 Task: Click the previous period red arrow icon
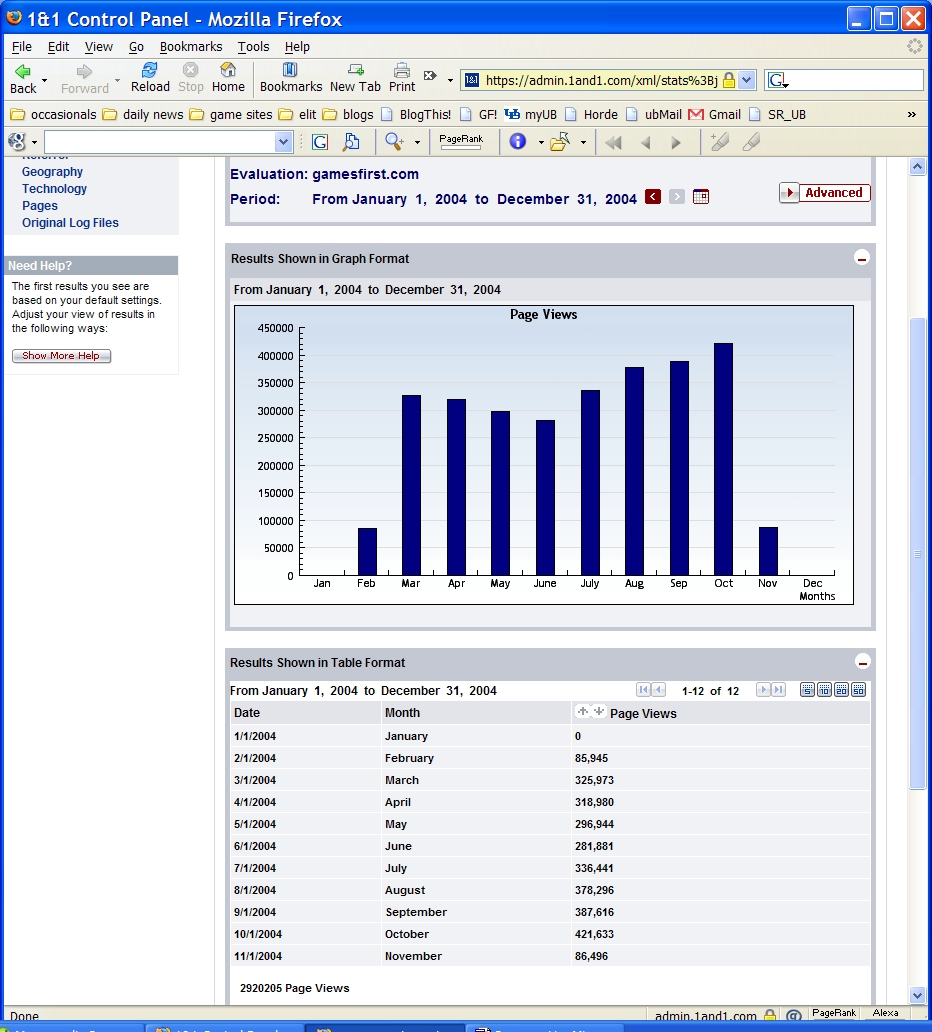click(x=655, y=197)
